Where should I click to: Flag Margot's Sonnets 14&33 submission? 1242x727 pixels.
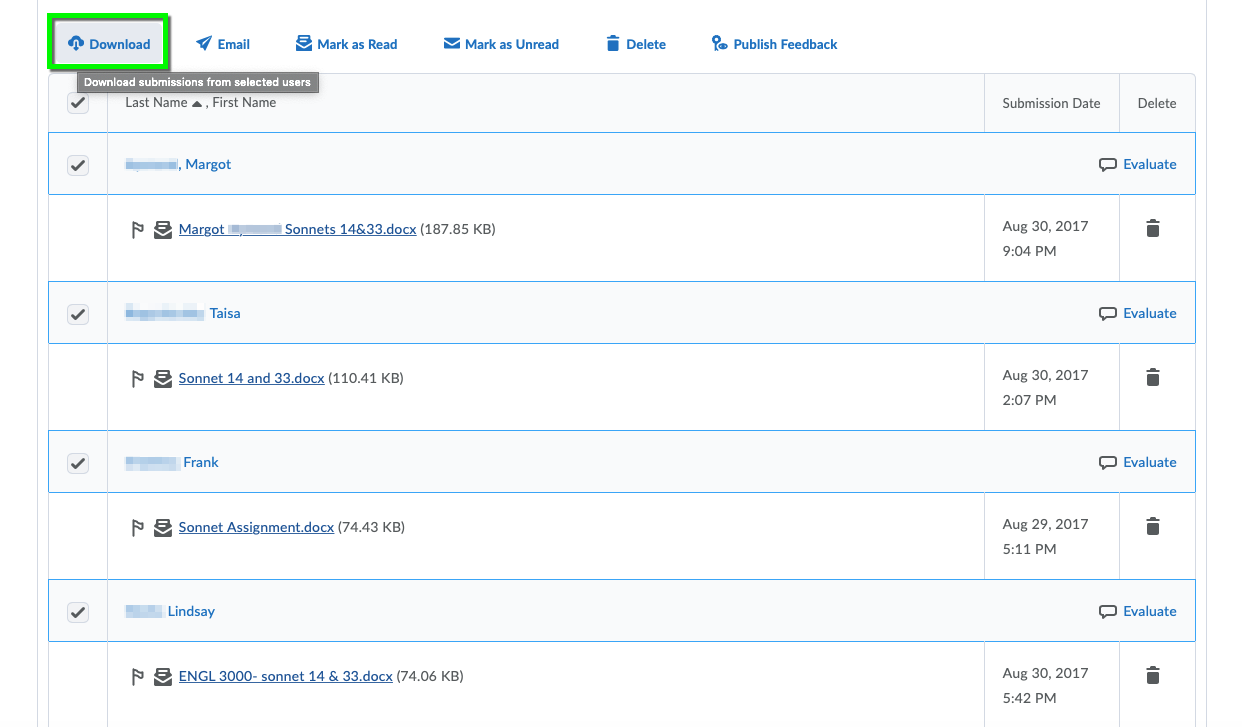(x=139, y=229)
